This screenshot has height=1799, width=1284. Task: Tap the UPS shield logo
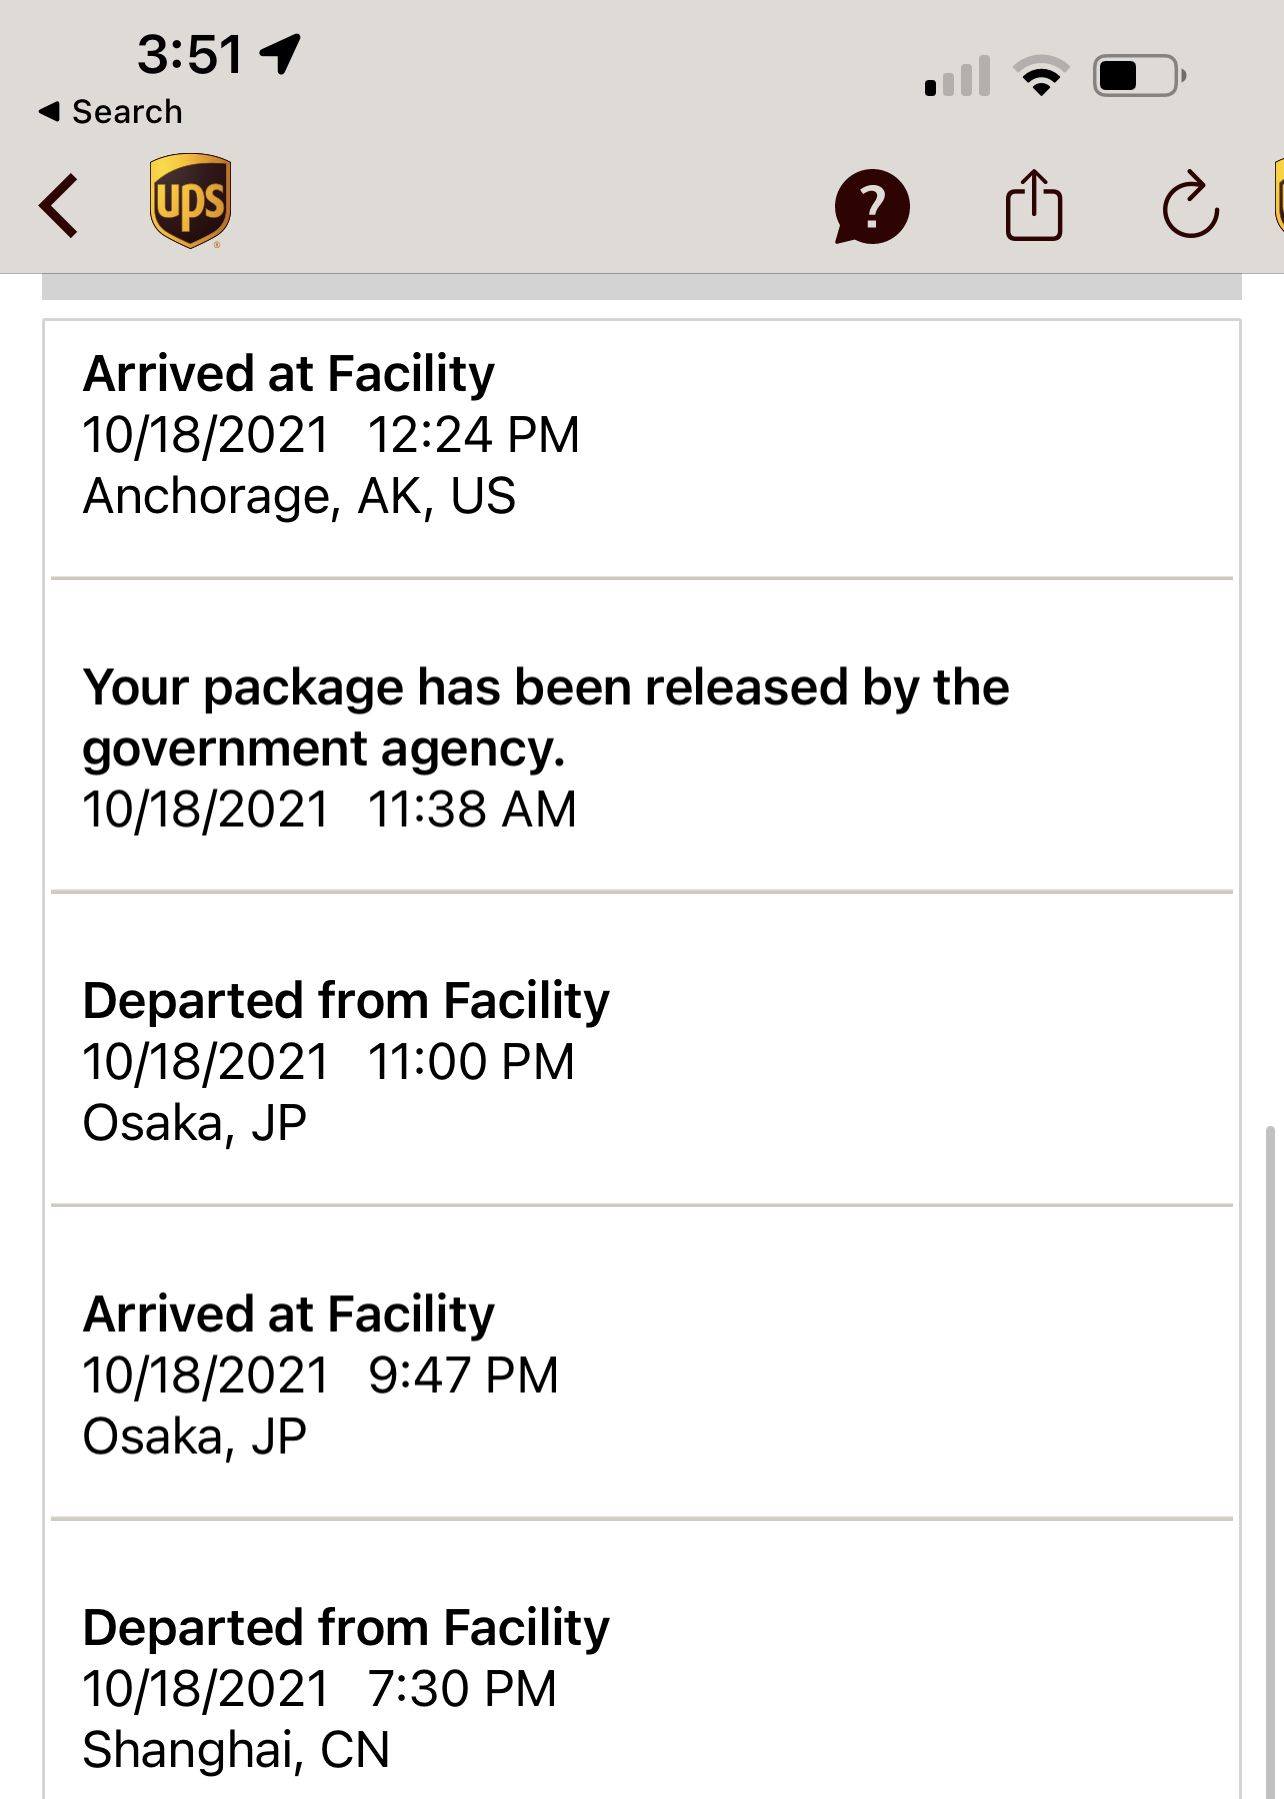point(190,201)
